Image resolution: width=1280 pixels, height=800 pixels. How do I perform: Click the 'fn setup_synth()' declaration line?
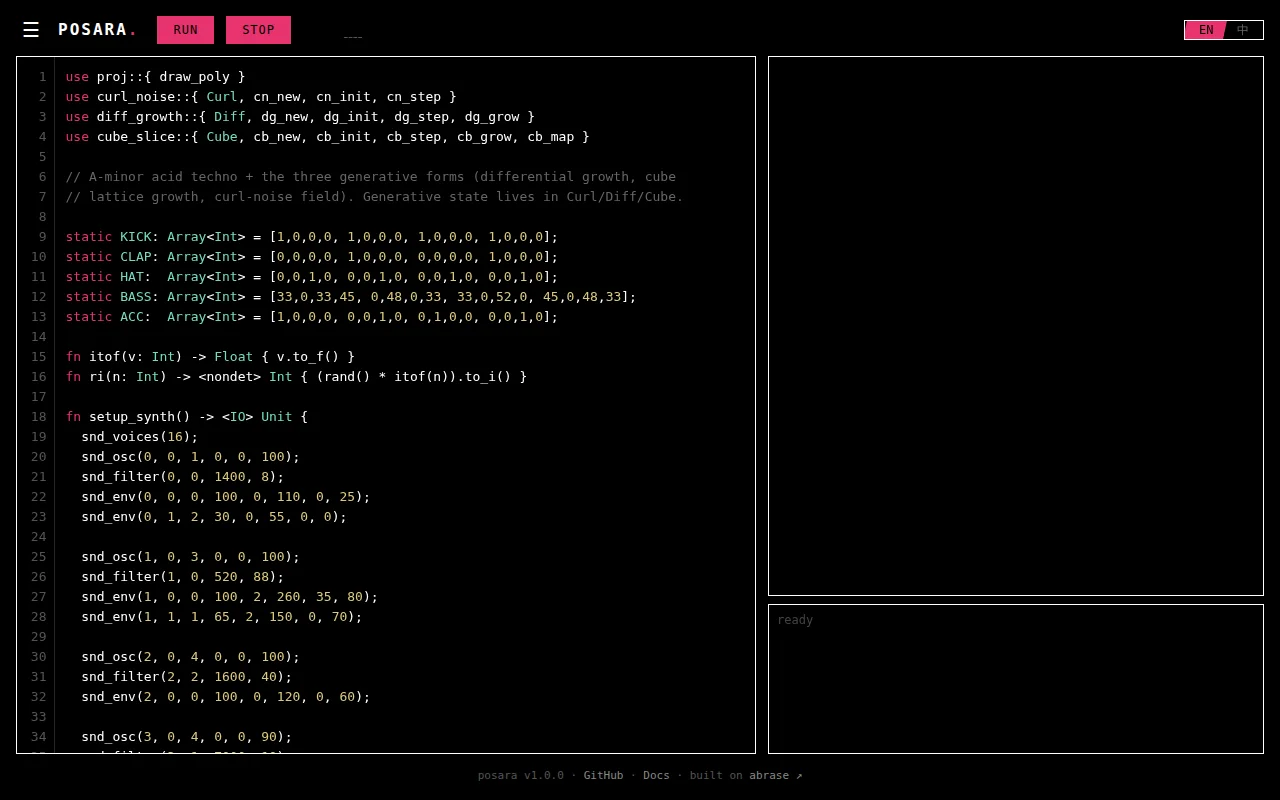pos(187,417)
